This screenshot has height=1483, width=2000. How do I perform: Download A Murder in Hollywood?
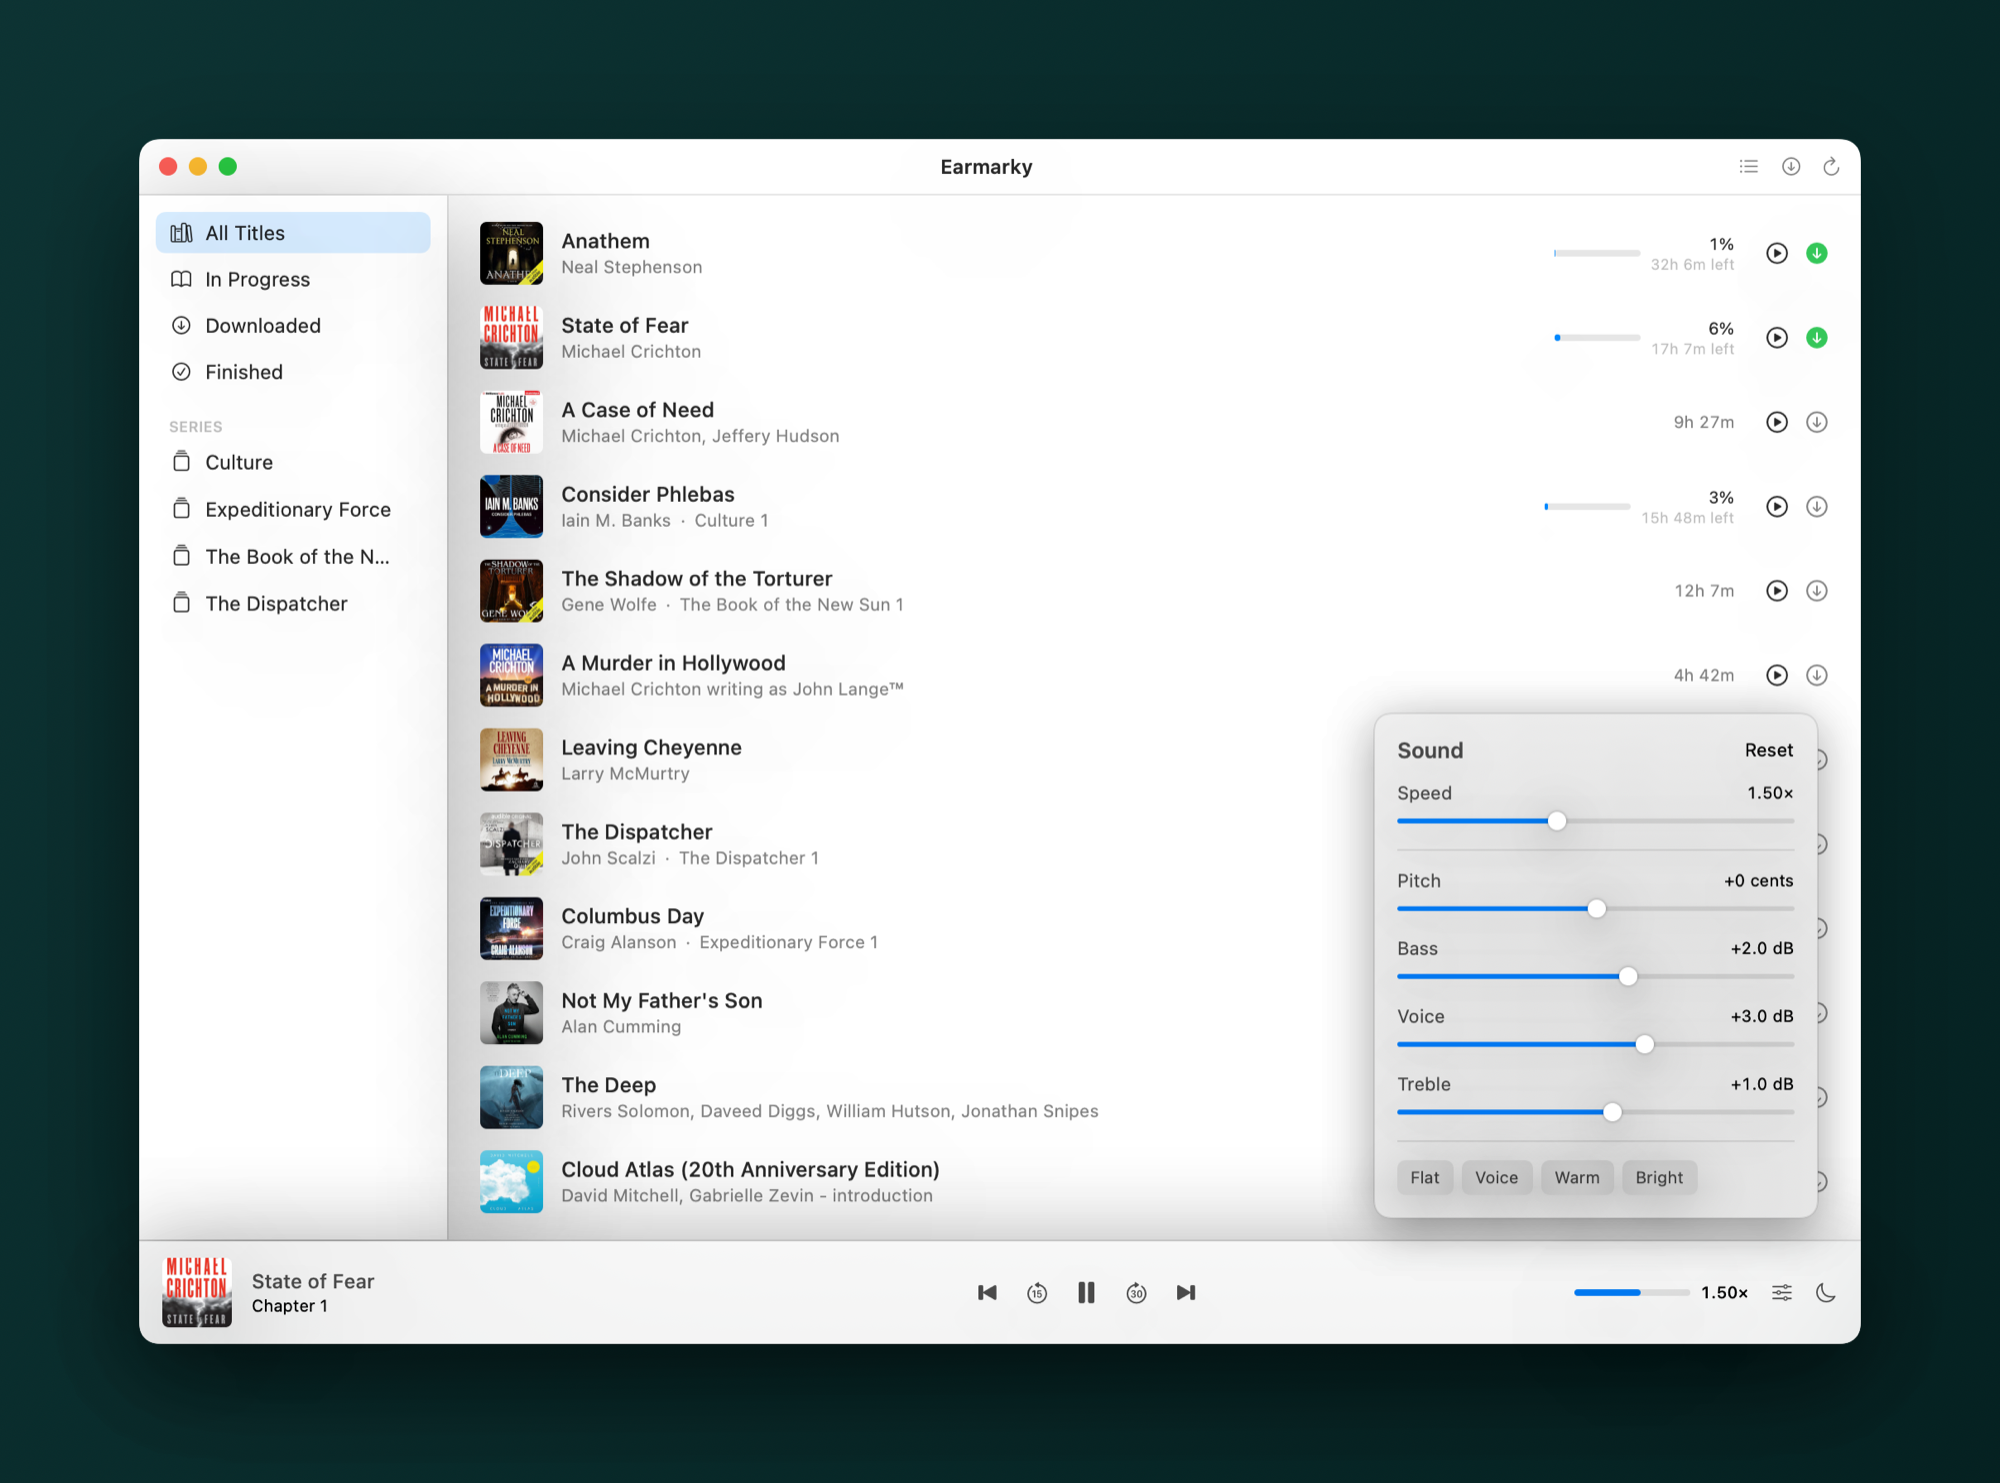[1817, 675]
